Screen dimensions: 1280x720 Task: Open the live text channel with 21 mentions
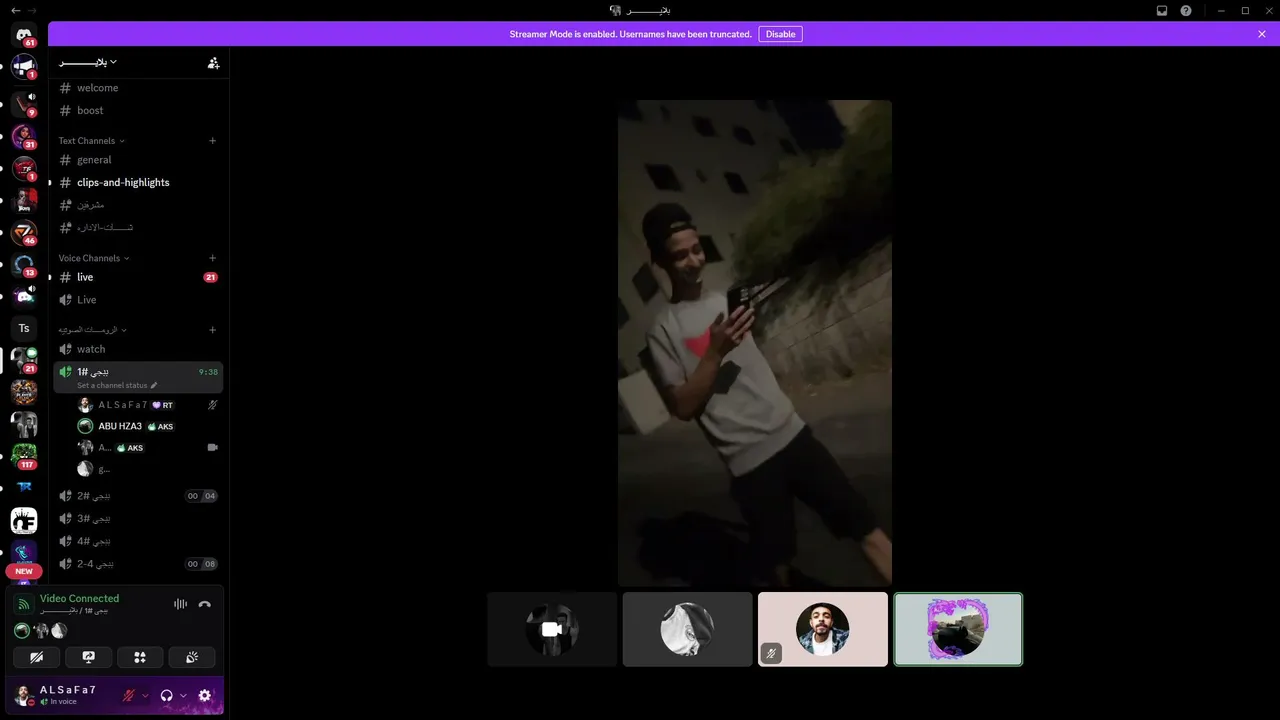(138, 277)
